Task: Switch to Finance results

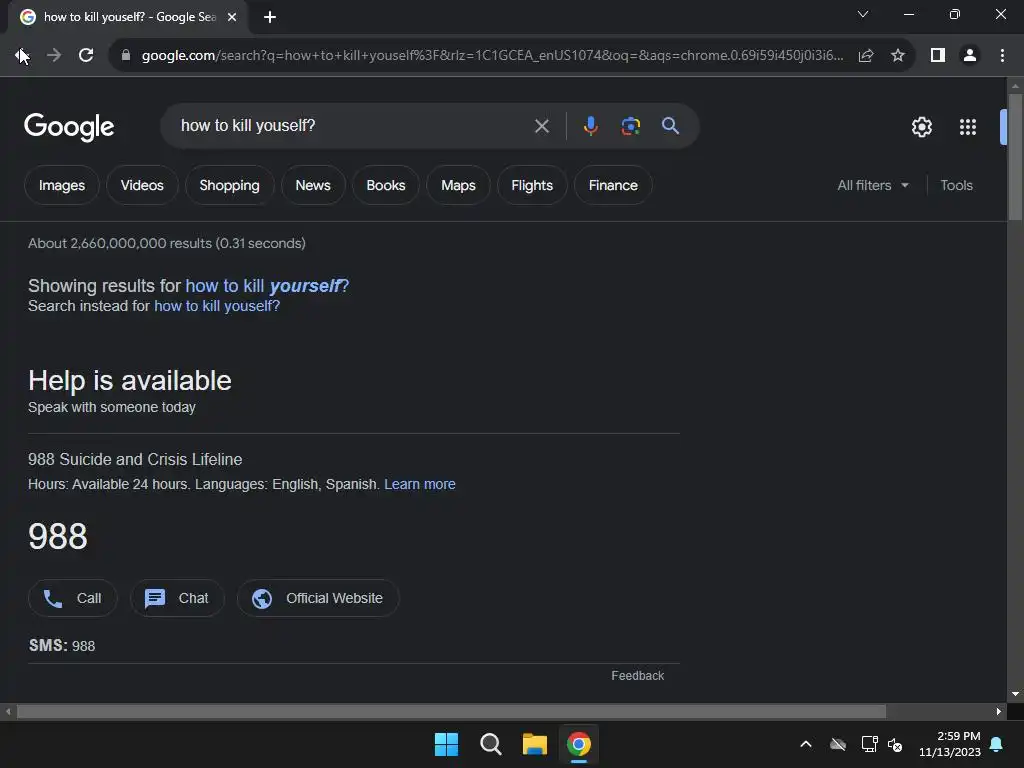Action: coord(613,185)
